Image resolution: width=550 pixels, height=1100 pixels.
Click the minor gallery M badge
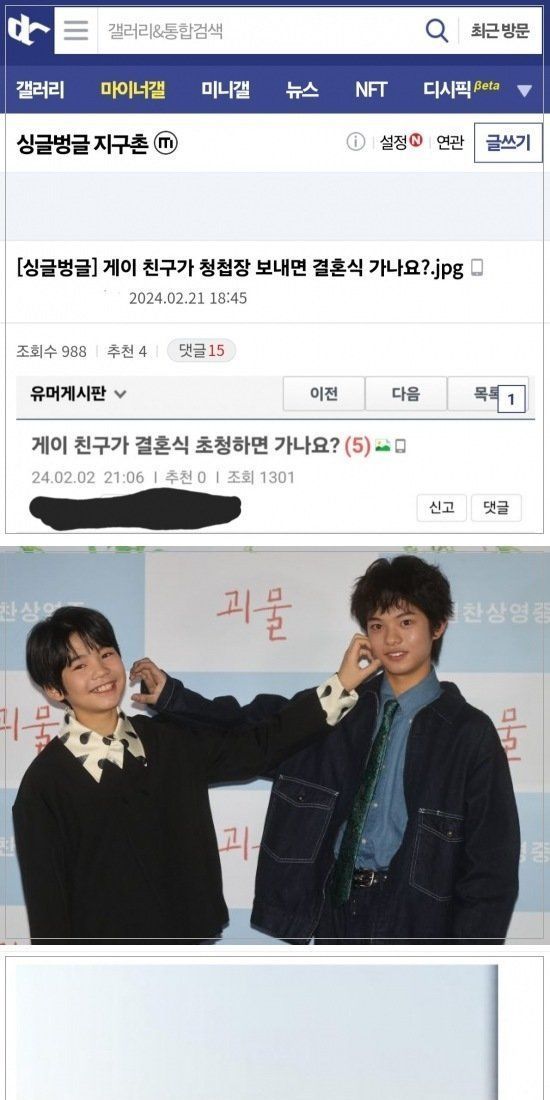tap(166, 143)
